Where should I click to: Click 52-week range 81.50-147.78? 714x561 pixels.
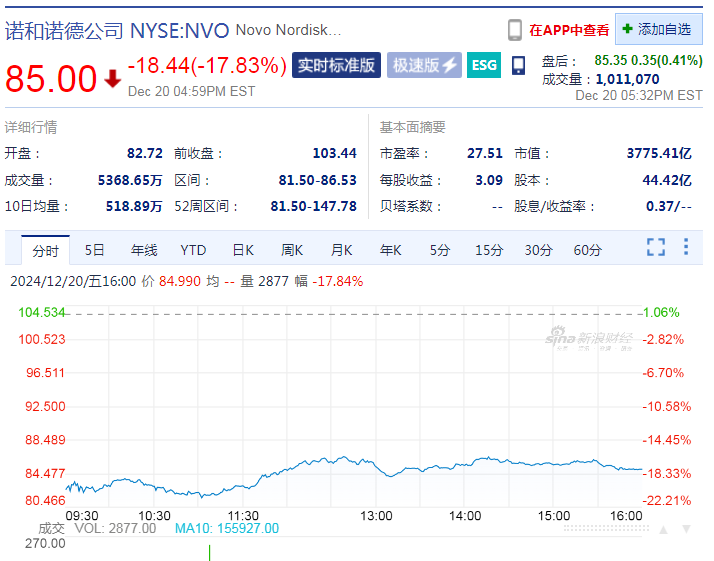[x=314, y=206]
